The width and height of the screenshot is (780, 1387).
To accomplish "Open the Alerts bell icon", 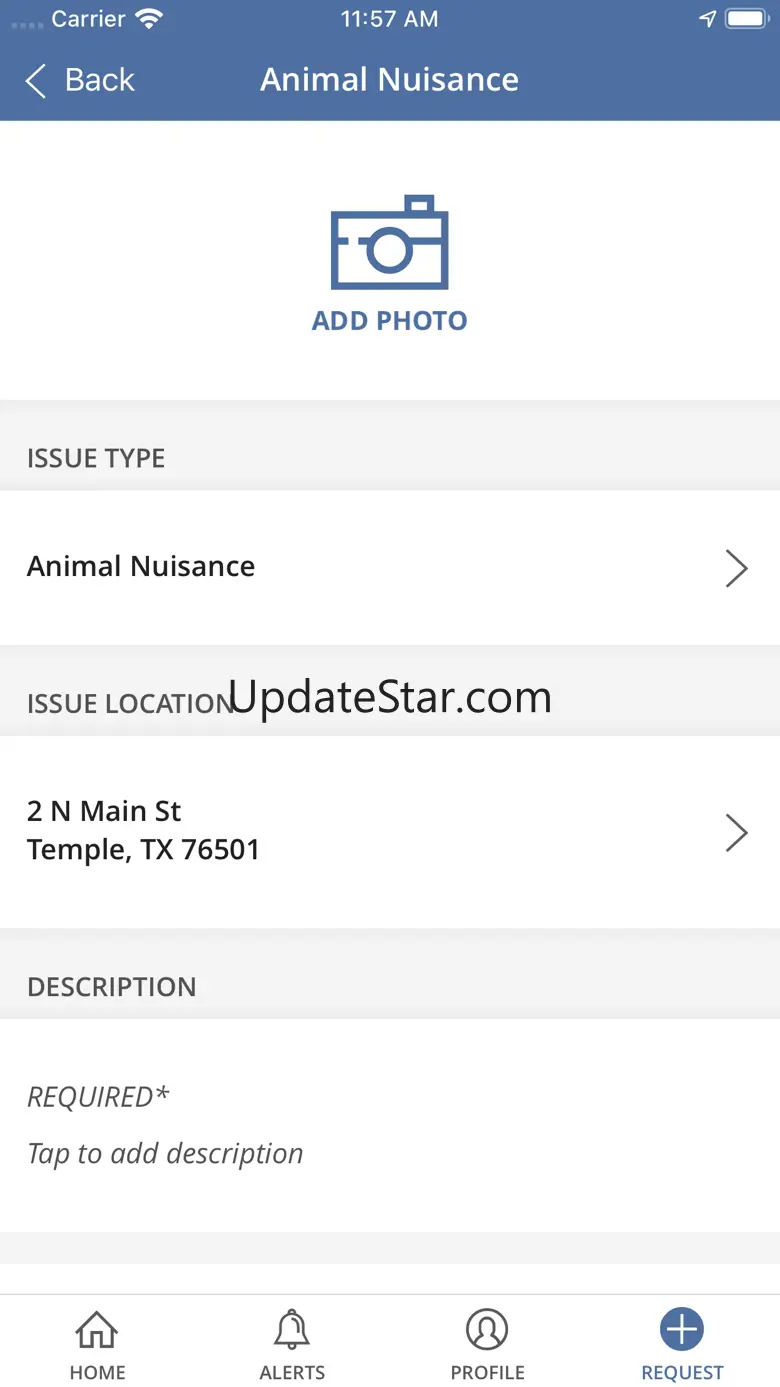I will click(292, 1330).
